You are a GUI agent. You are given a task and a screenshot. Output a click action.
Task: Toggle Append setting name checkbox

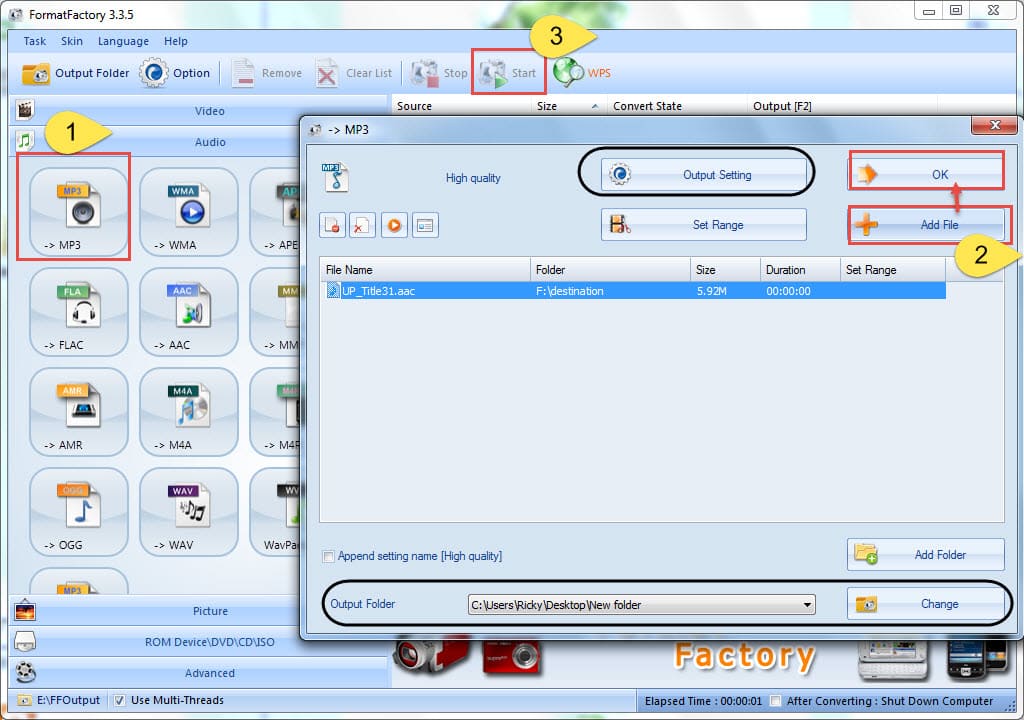(328, 557)
